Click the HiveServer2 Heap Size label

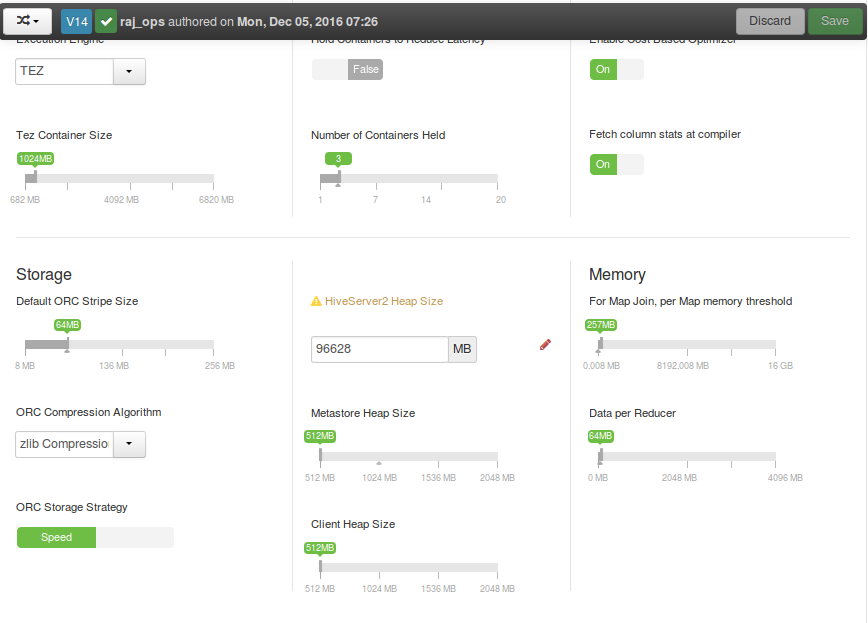[384, 301]
